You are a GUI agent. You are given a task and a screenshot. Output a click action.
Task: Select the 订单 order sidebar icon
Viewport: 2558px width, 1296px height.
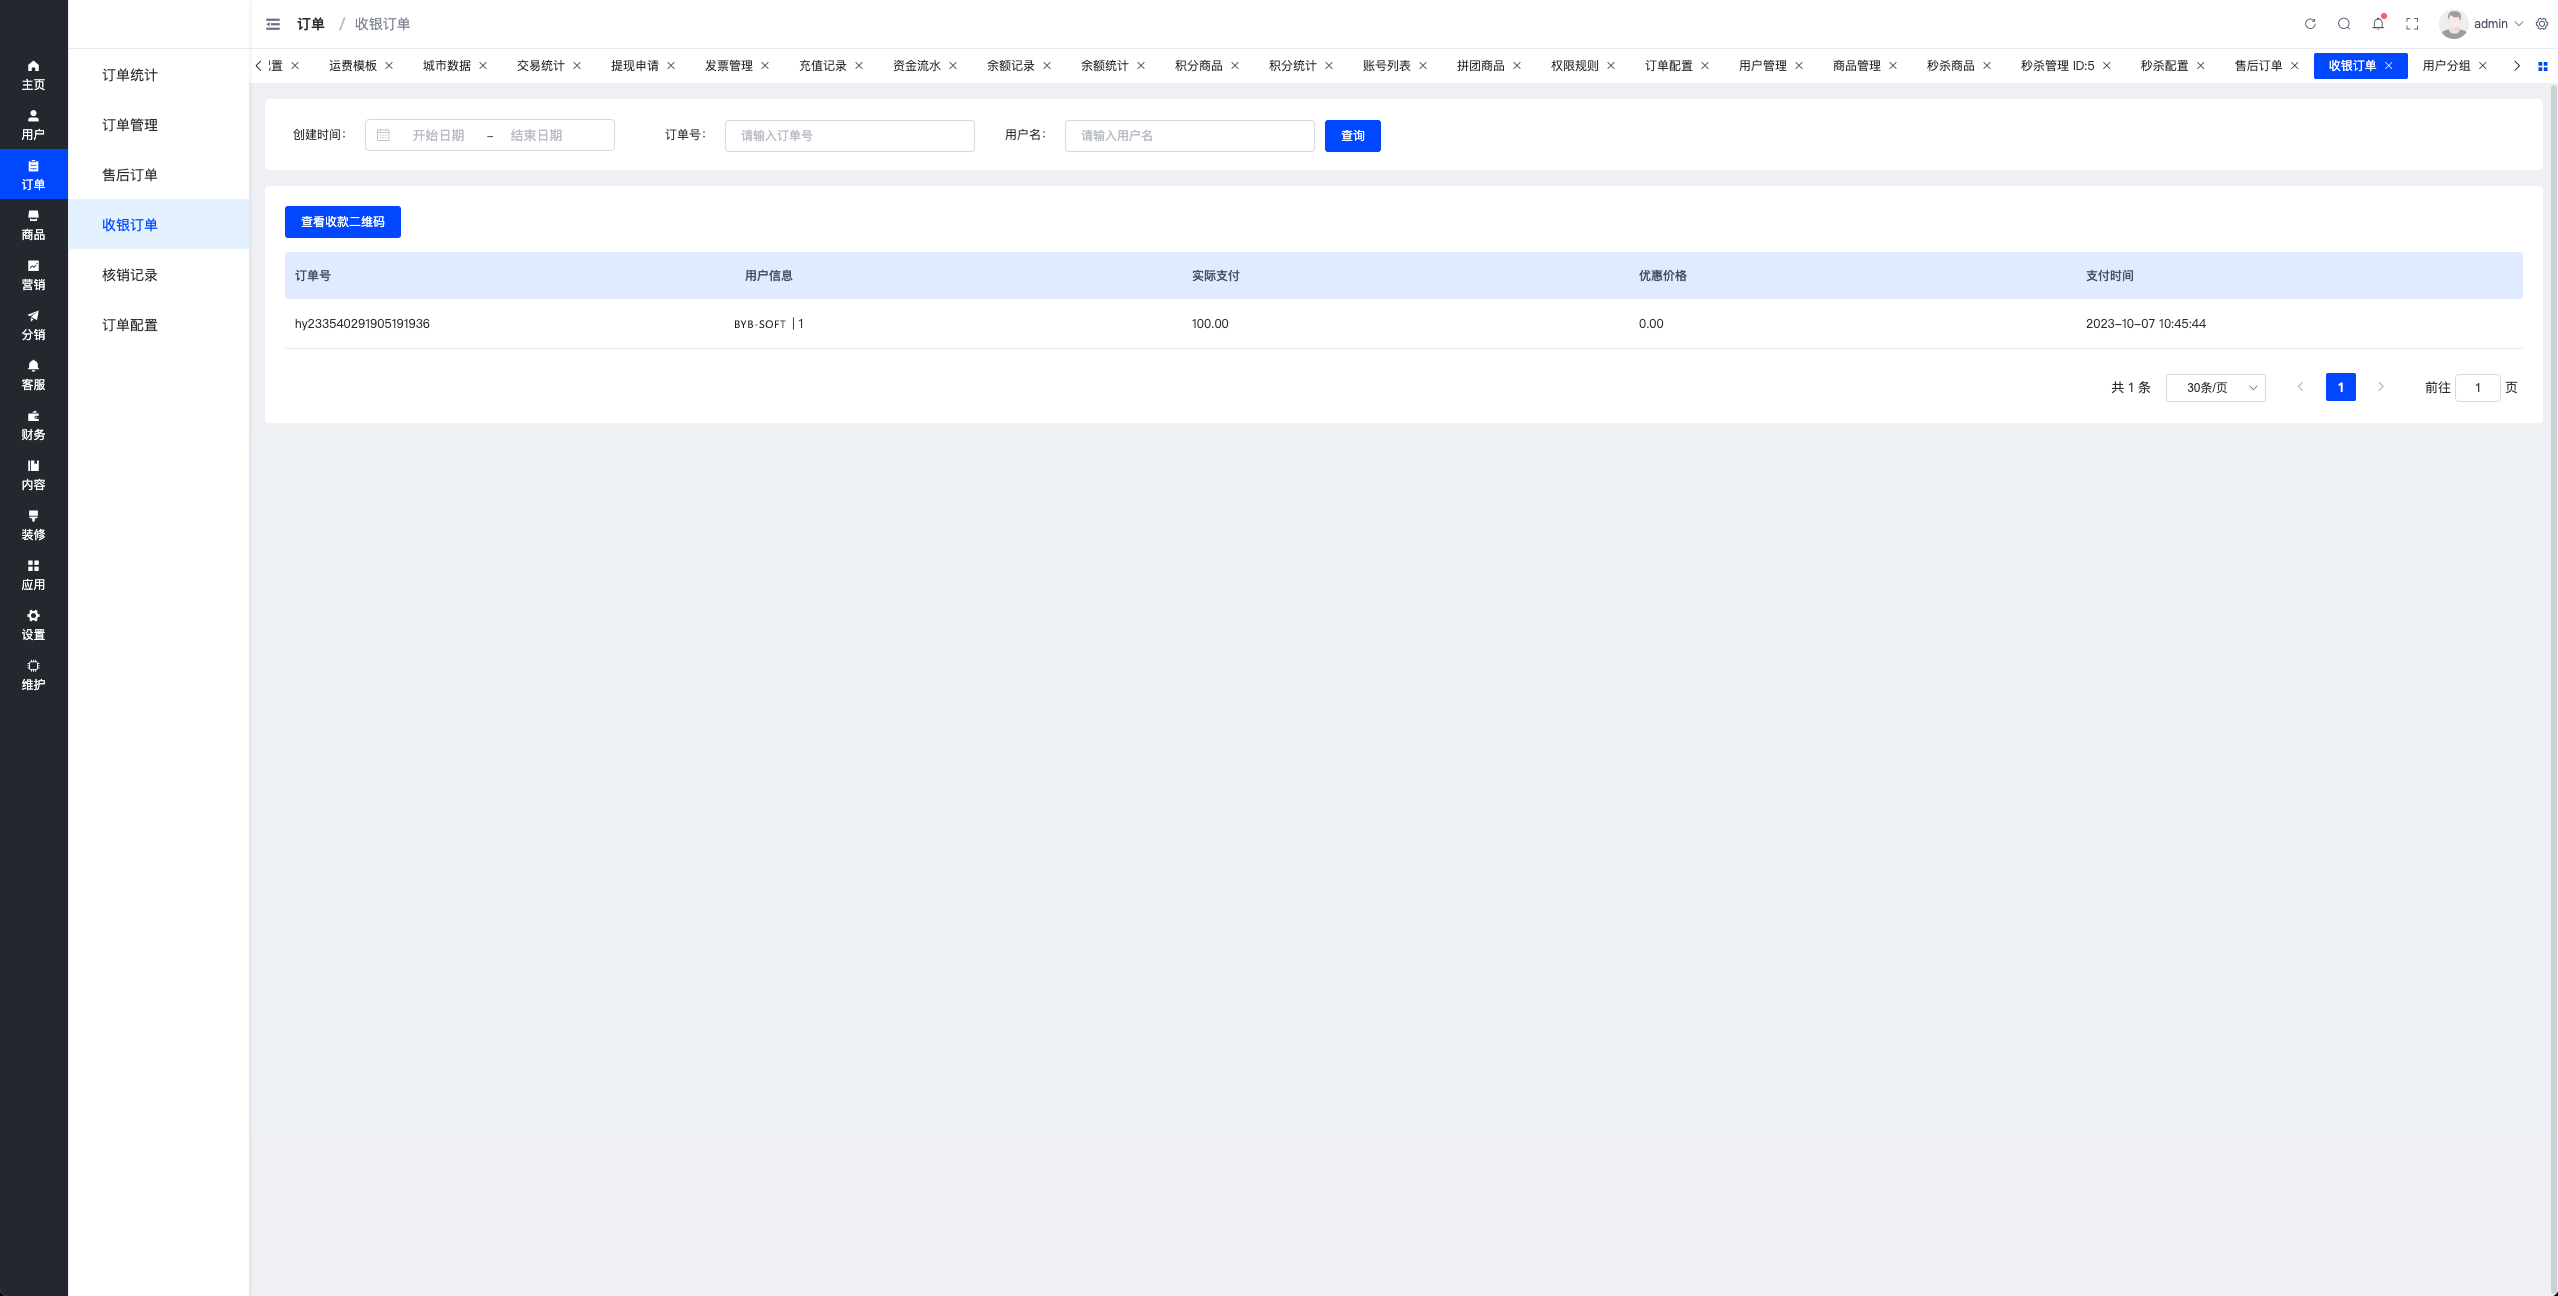tap(33, 175)
